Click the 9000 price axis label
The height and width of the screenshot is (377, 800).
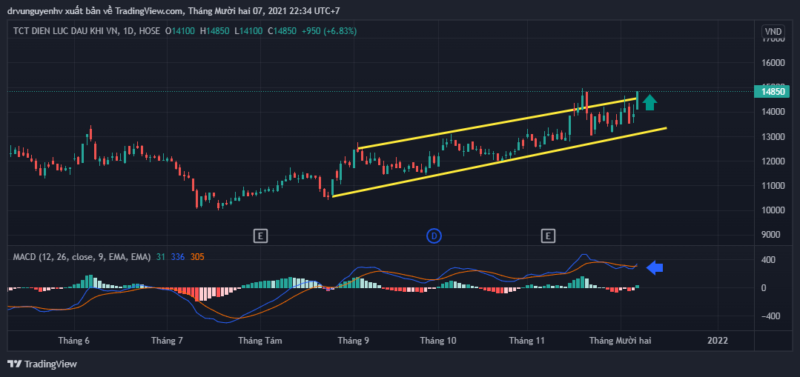(772, 235)
